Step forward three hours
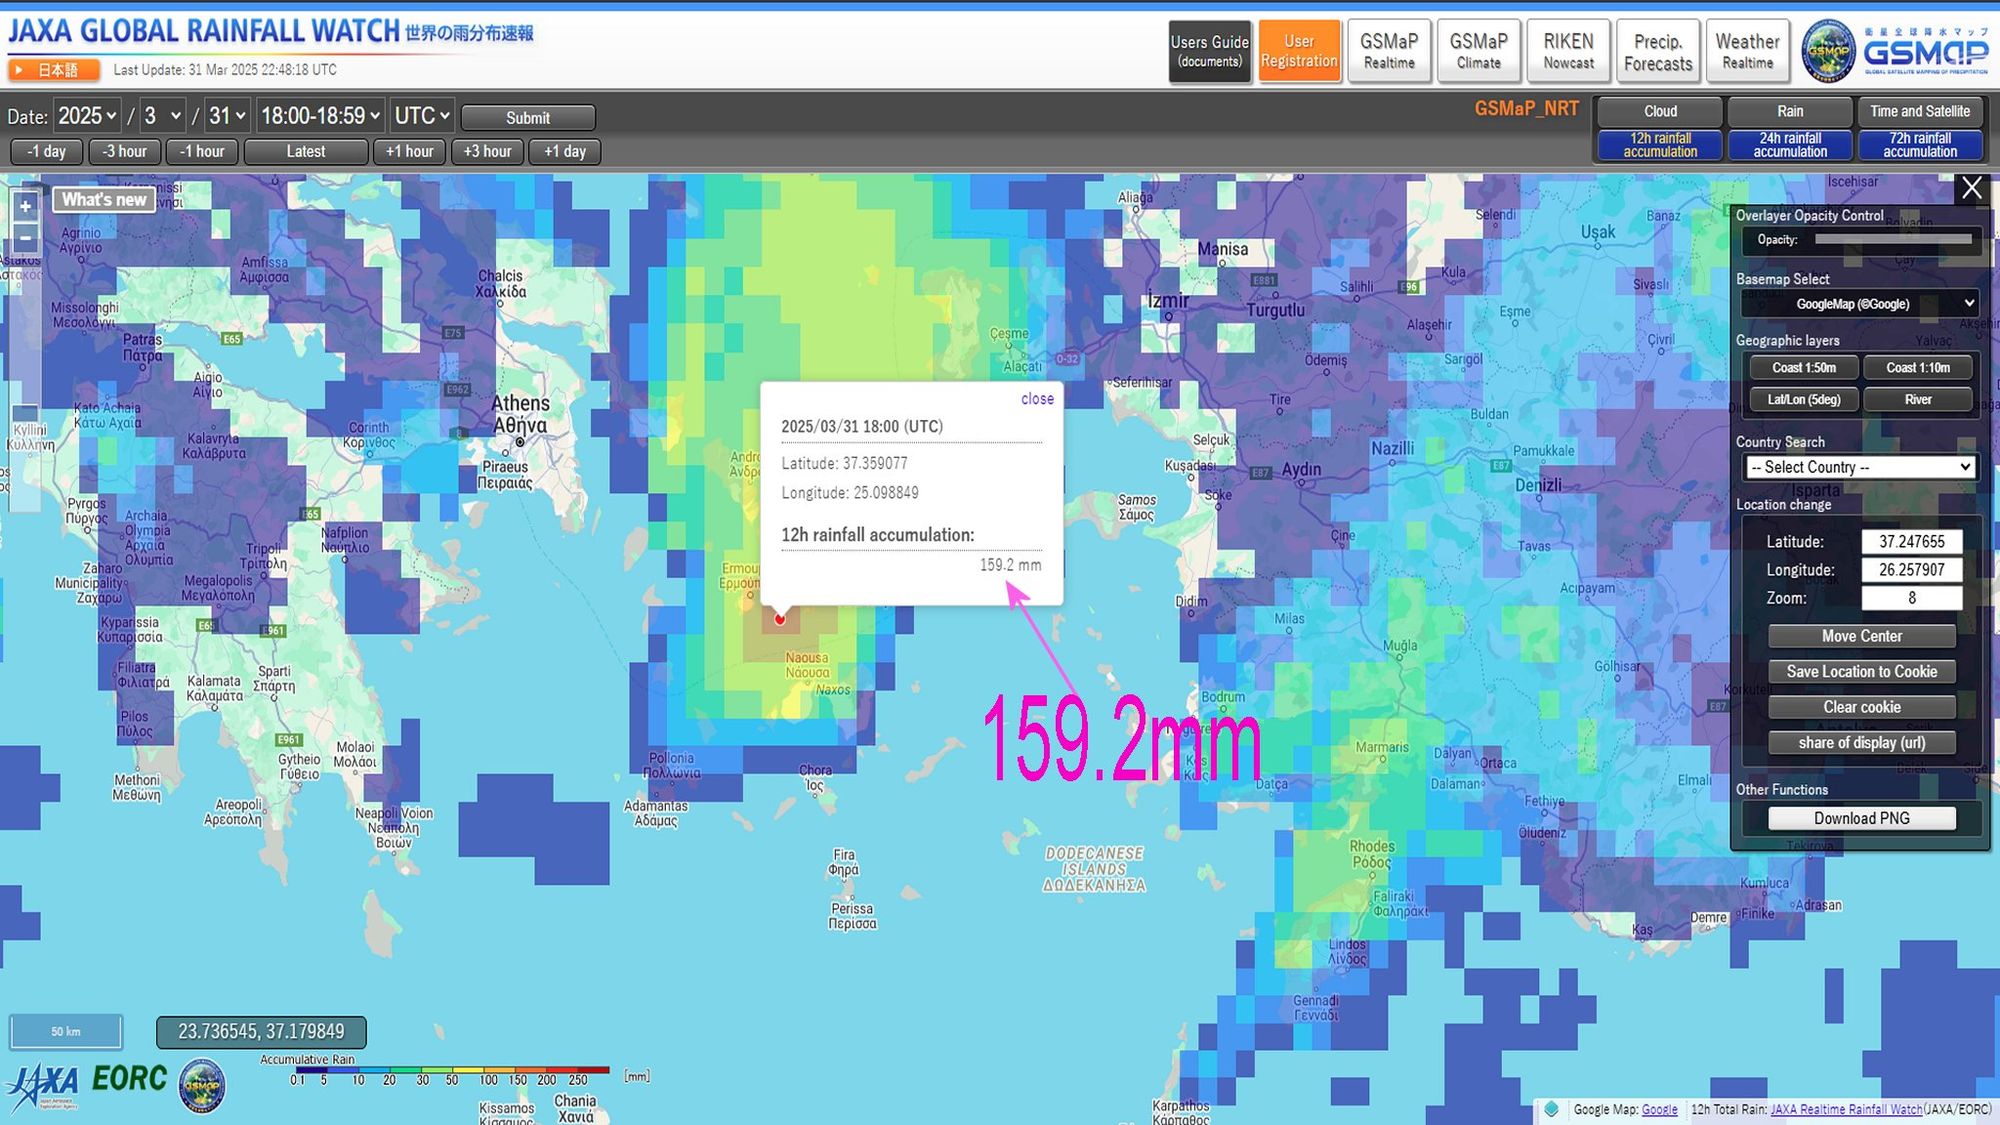2000x1125 pixels. (x=487, y=152)
